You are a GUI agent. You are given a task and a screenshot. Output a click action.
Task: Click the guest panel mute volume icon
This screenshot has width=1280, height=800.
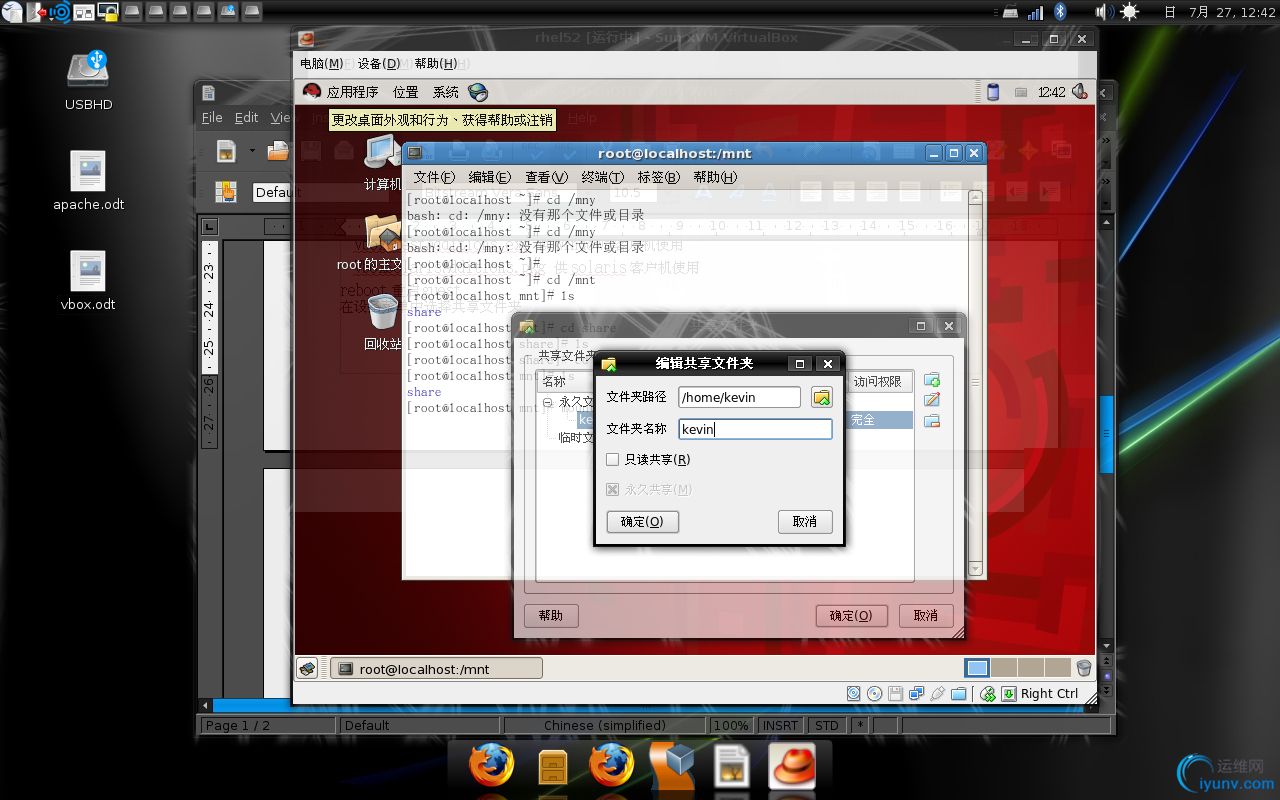[x=1080, y=92]
